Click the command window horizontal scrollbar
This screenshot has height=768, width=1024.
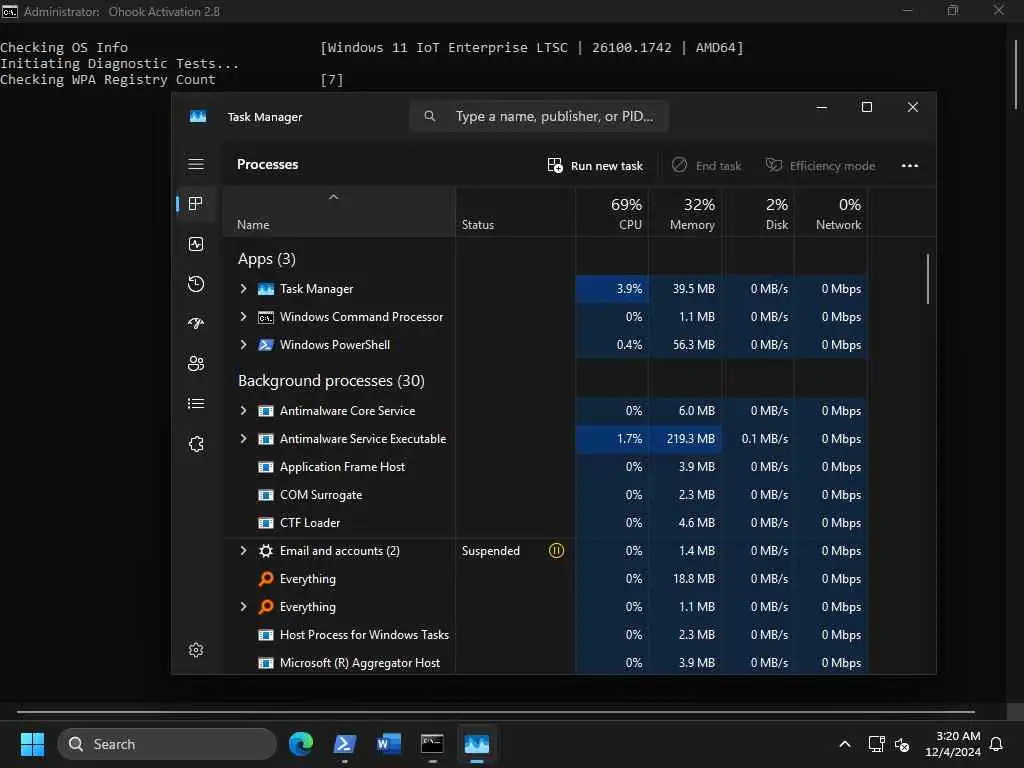pos(496,711)
